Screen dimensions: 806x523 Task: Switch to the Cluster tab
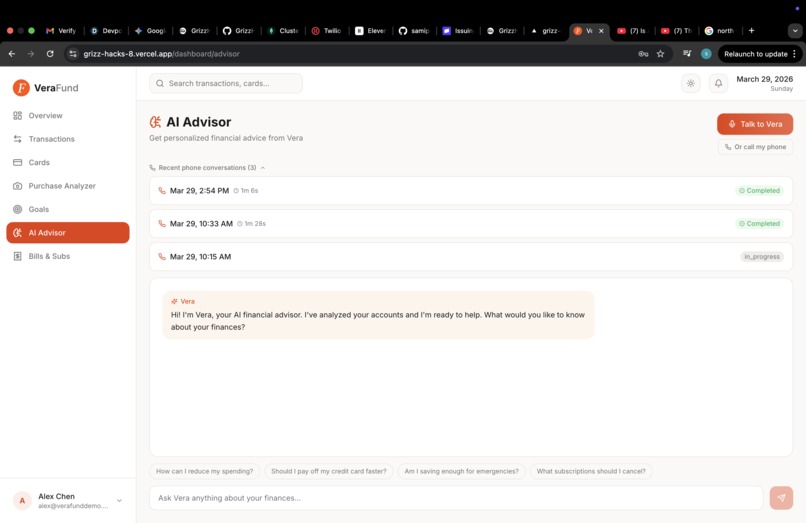[283, 31]
